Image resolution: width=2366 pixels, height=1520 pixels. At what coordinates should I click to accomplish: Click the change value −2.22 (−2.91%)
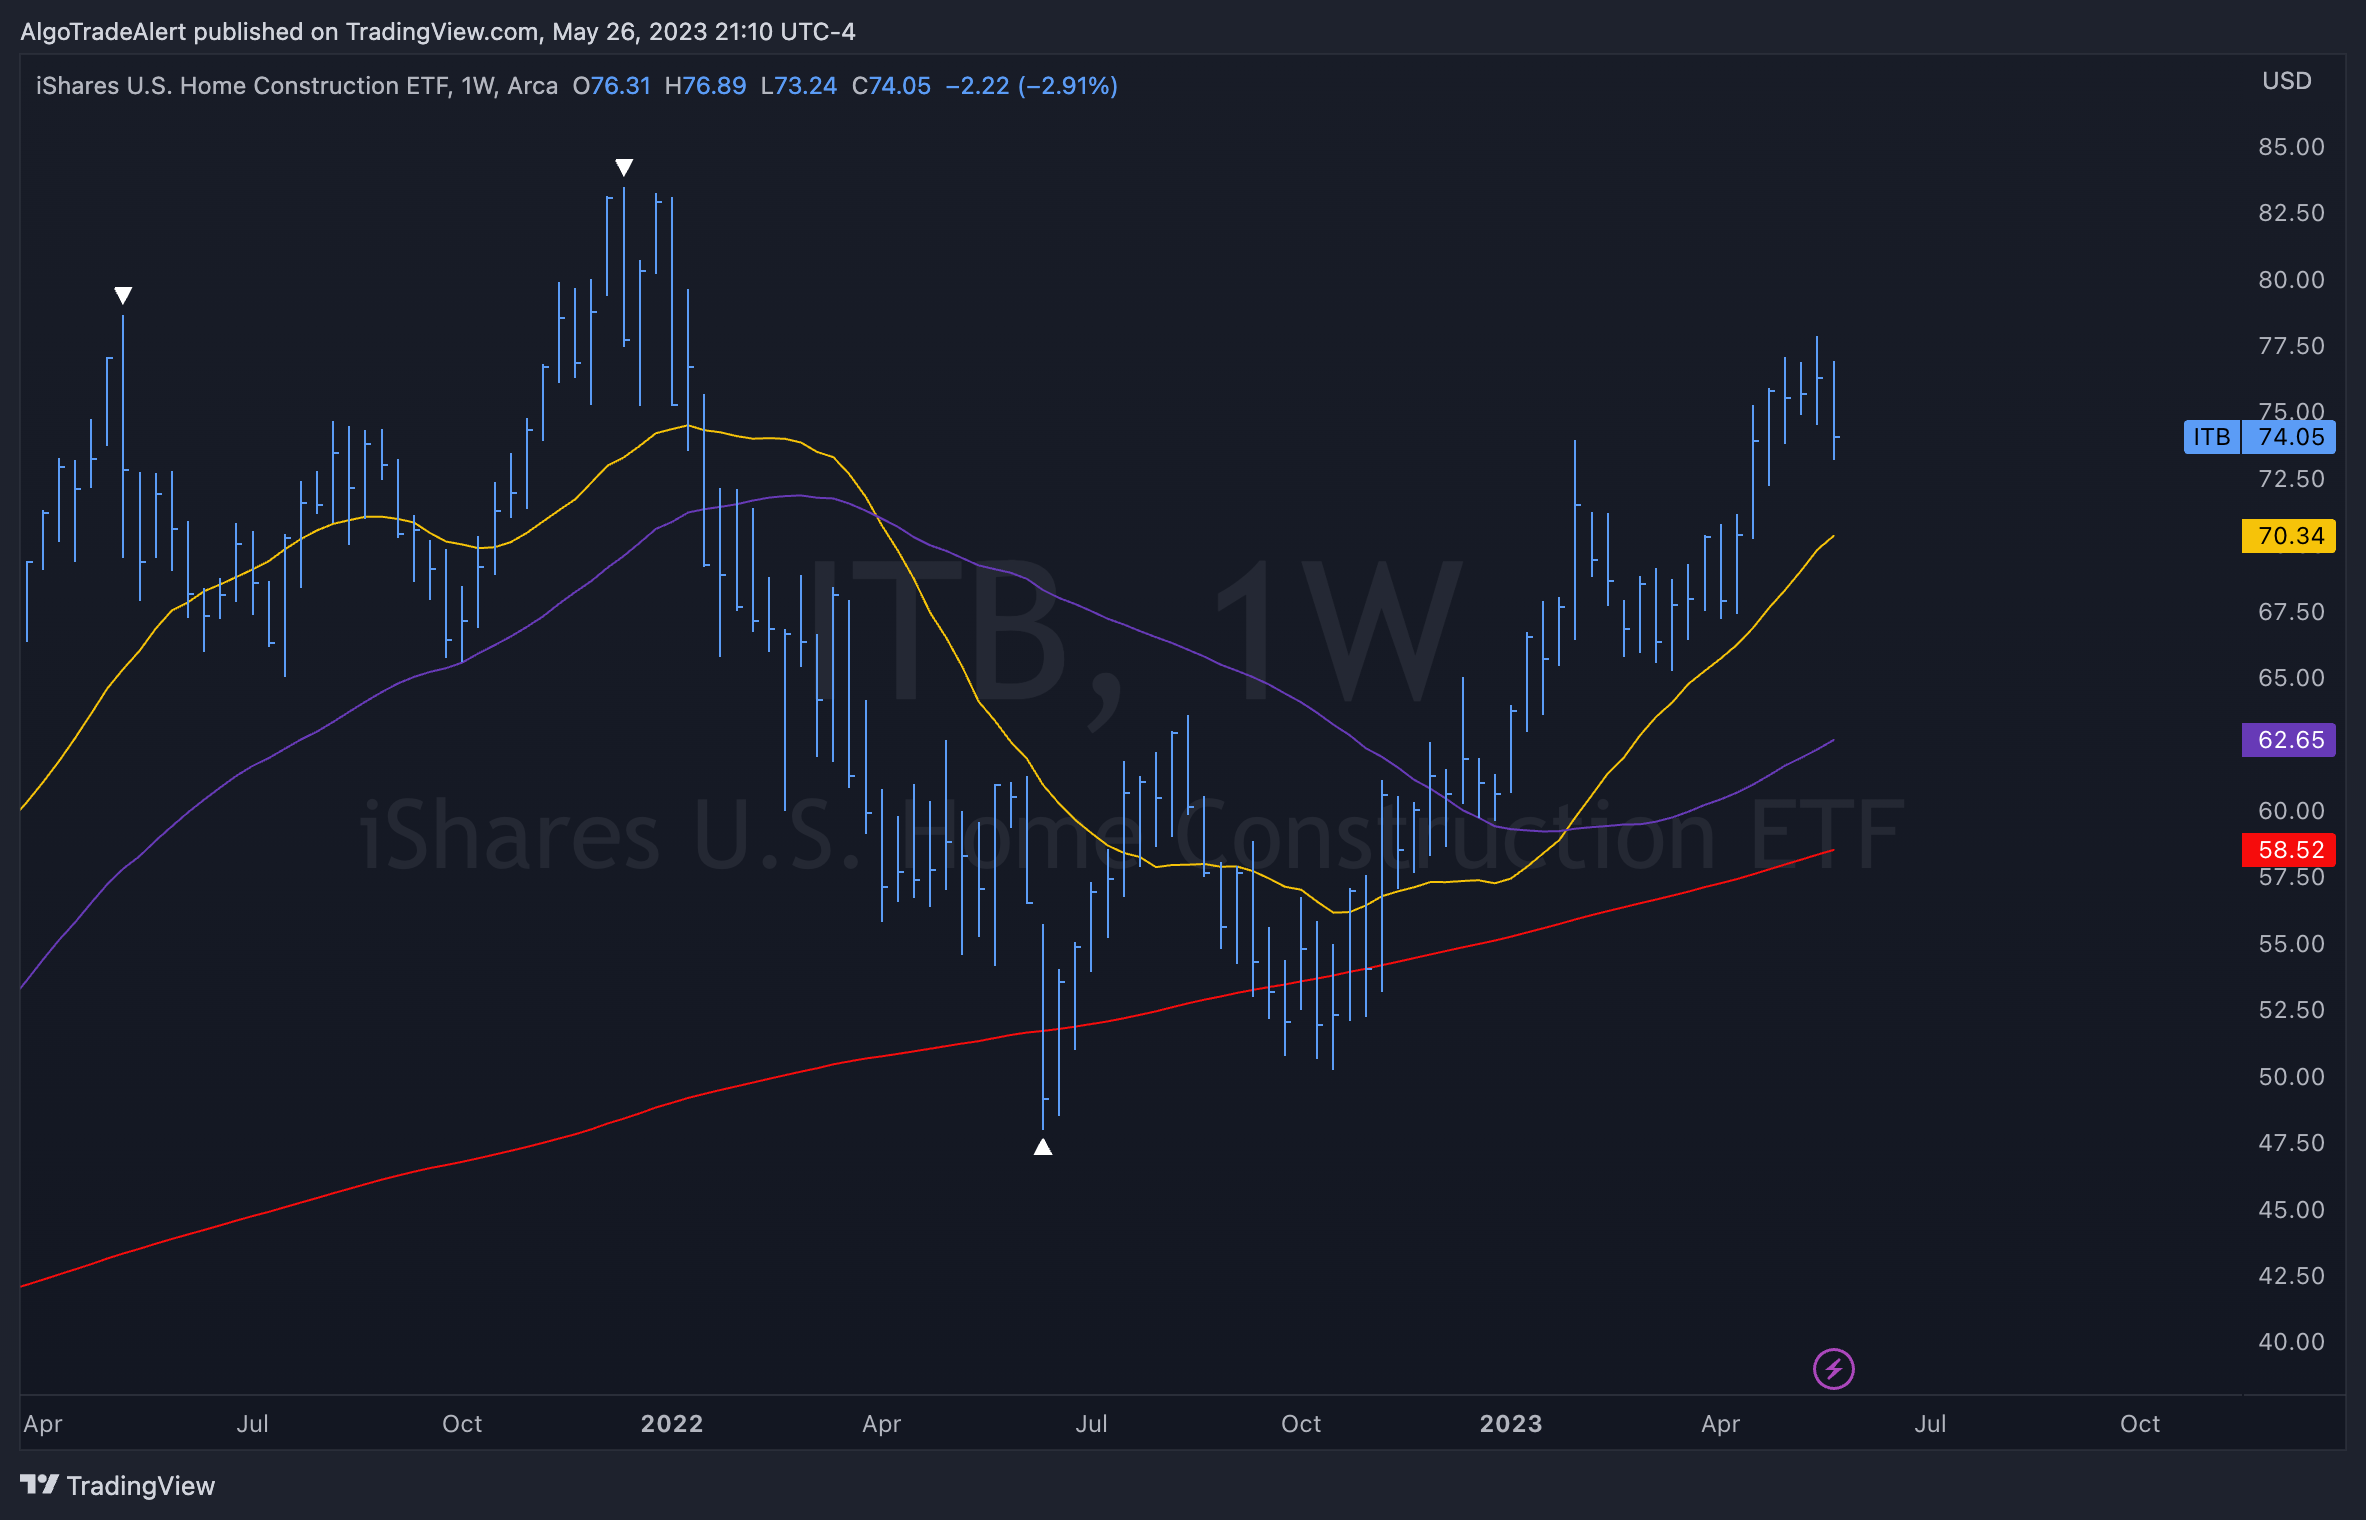pyautogui.click(x=1031, y=86)
